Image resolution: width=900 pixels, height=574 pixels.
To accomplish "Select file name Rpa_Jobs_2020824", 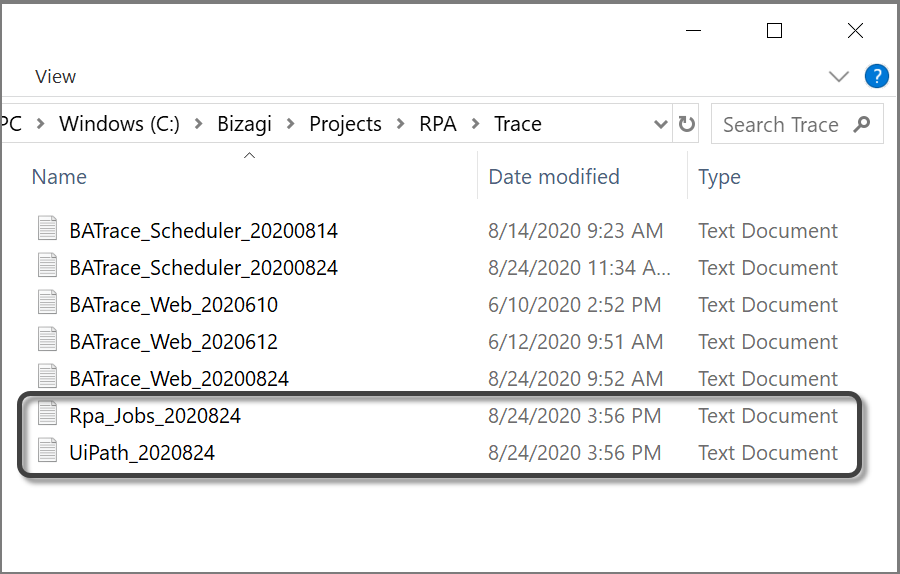I will point(155,416).
